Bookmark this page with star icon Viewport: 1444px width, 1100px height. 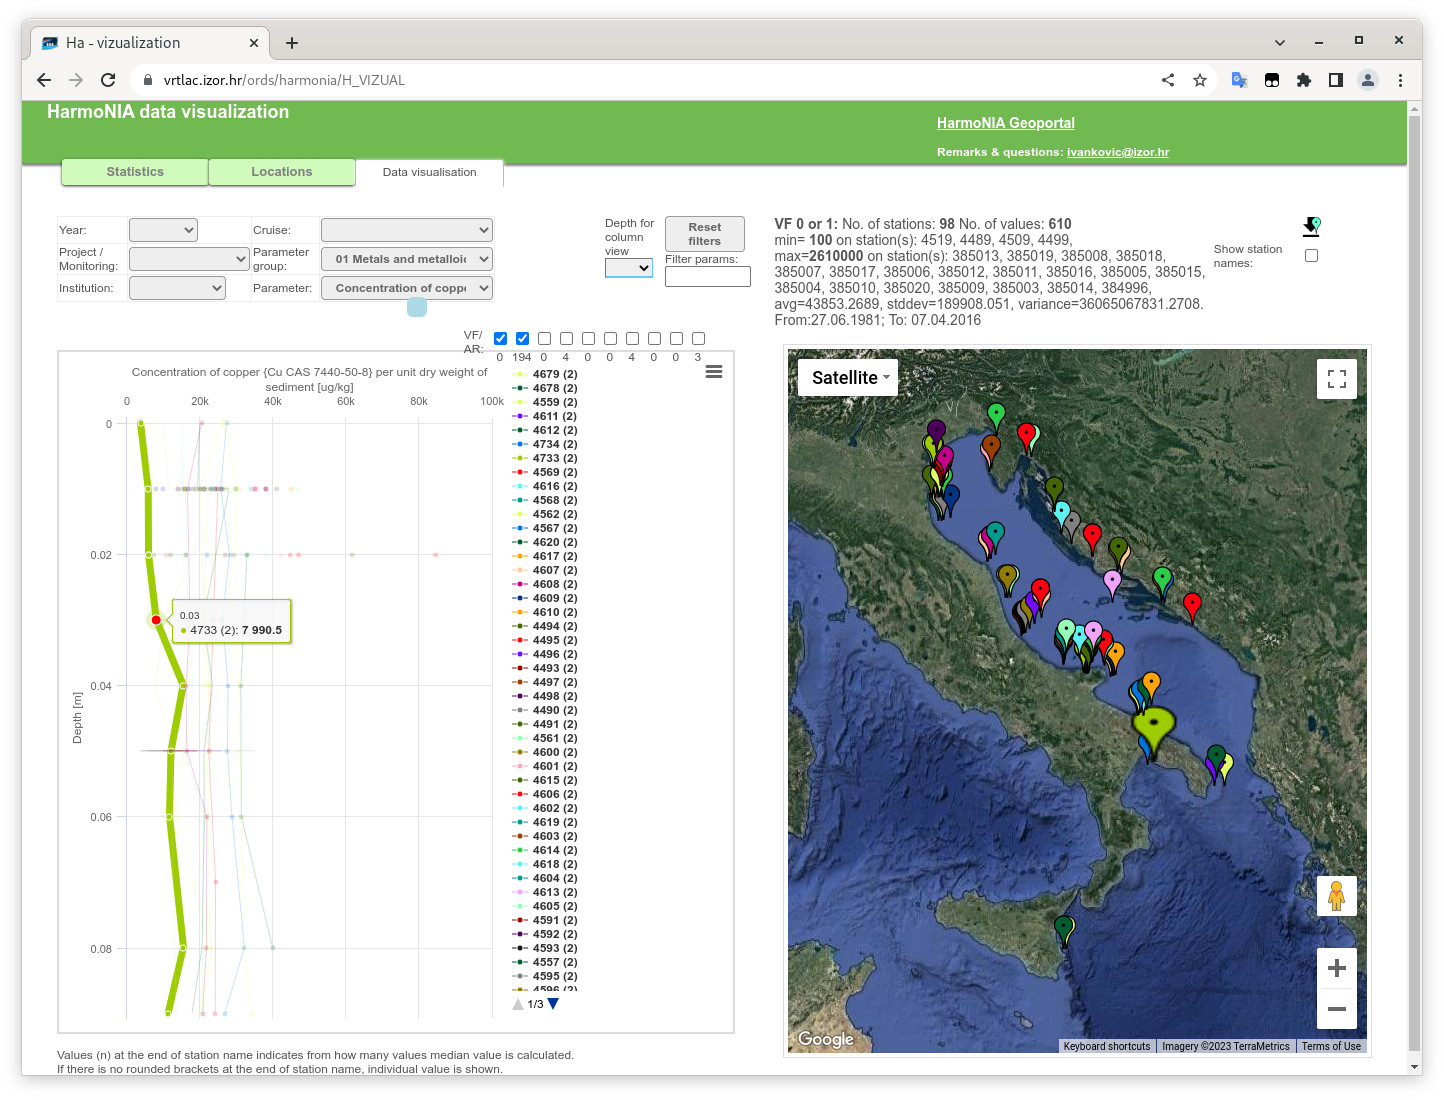[1200, 80]
